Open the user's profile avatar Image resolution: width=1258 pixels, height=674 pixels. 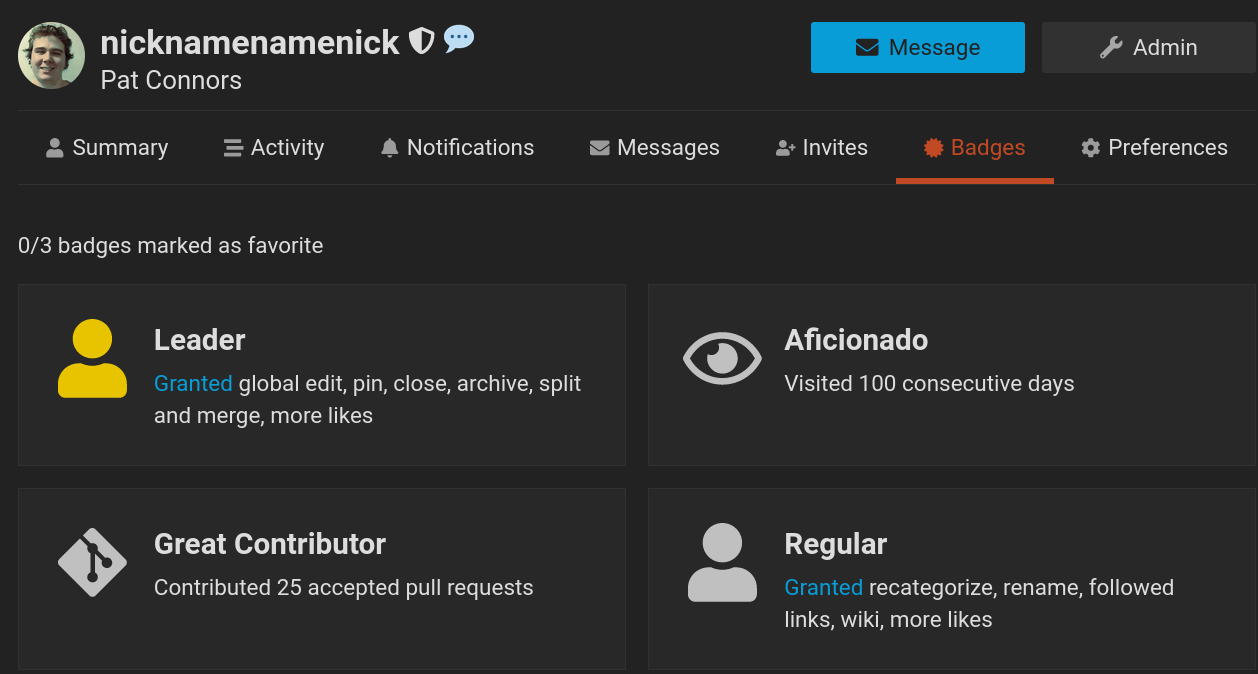pos(51,56)
